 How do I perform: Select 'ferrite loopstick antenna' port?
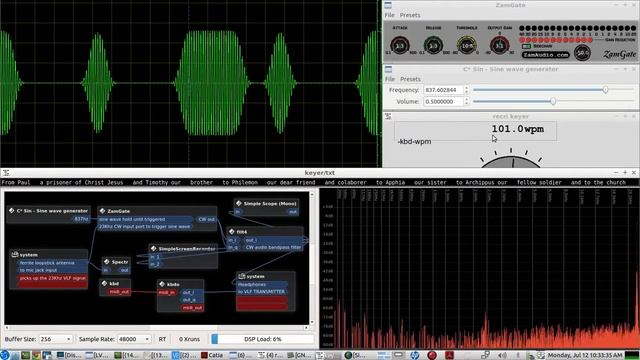click(52, 263)
